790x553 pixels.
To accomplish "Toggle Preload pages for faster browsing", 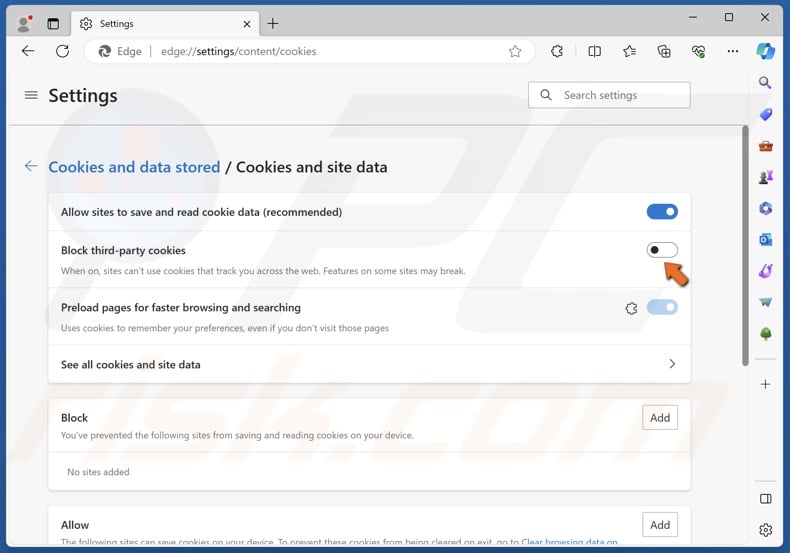I will [662, 307].
